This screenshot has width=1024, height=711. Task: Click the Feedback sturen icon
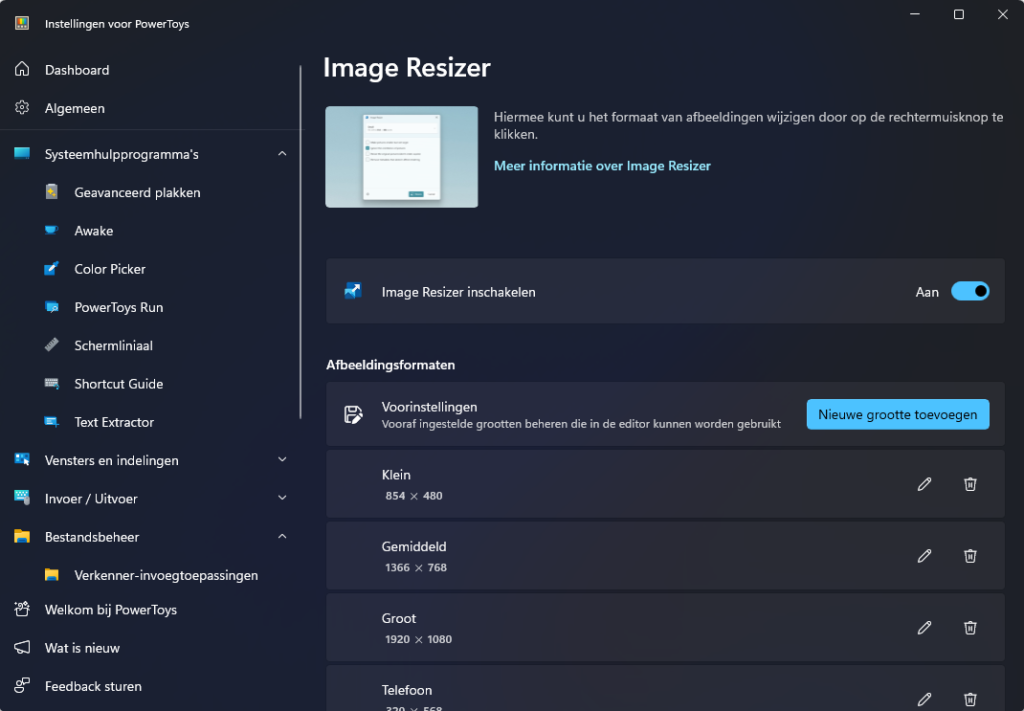(x=22, y=686)
